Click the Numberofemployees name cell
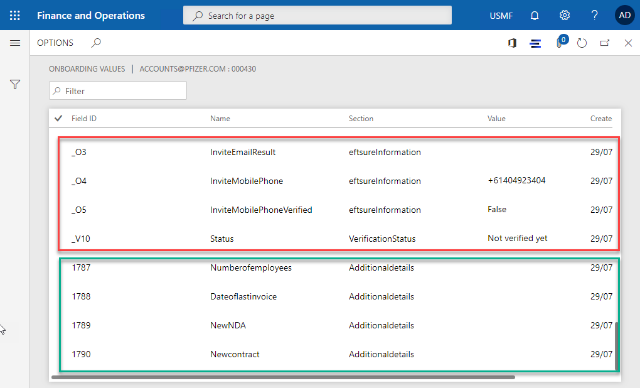The image size is (640, 388). click(251, 268)
